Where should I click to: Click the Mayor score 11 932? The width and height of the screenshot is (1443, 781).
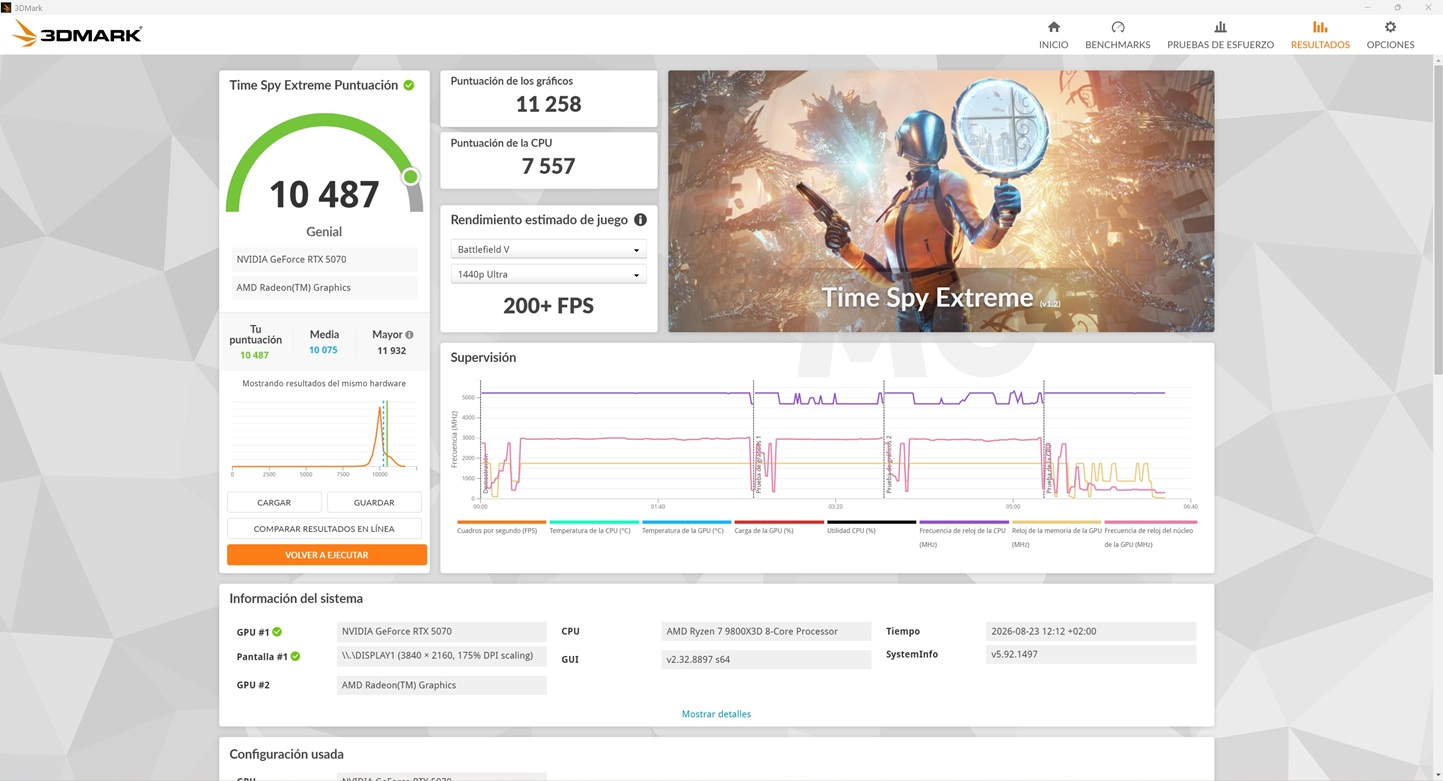pyautogui.click(x=391, y=351)
